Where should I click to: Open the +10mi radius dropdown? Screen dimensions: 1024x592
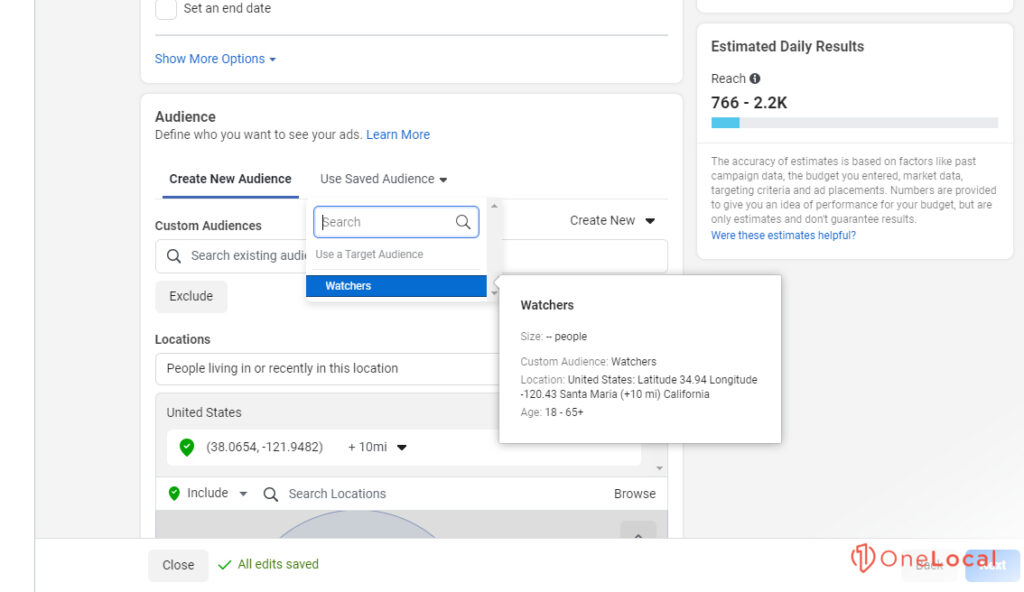click(377, 447)
